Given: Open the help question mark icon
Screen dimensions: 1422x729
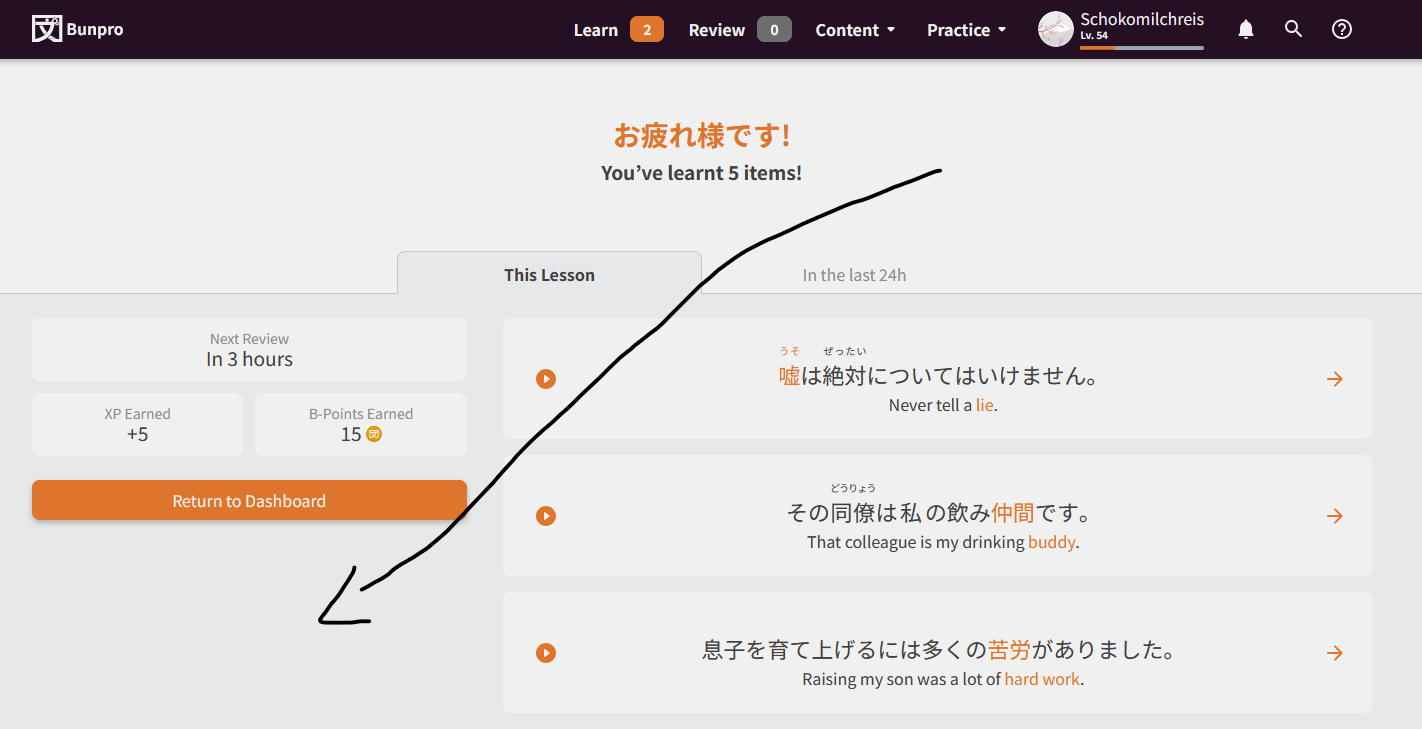Looking at the screenshot, I should point(1341,30).
